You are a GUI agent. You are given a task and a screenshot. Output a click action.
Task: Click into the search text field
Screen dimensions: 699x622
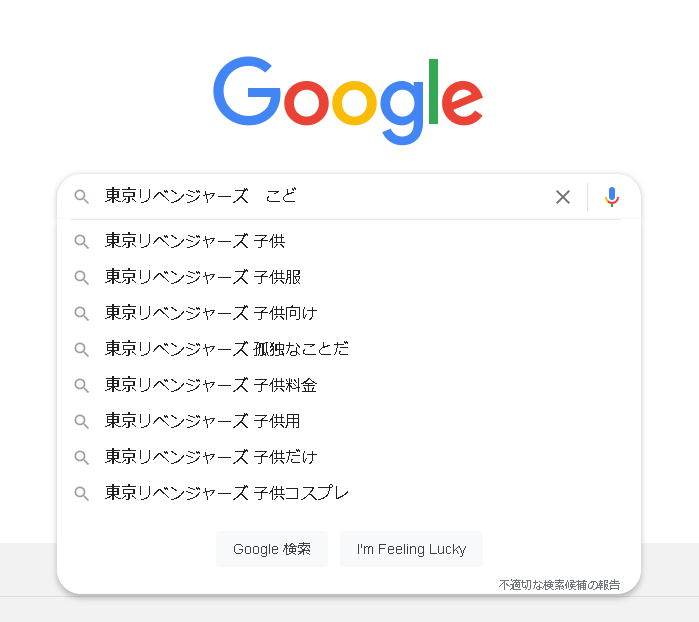(325, 197)
